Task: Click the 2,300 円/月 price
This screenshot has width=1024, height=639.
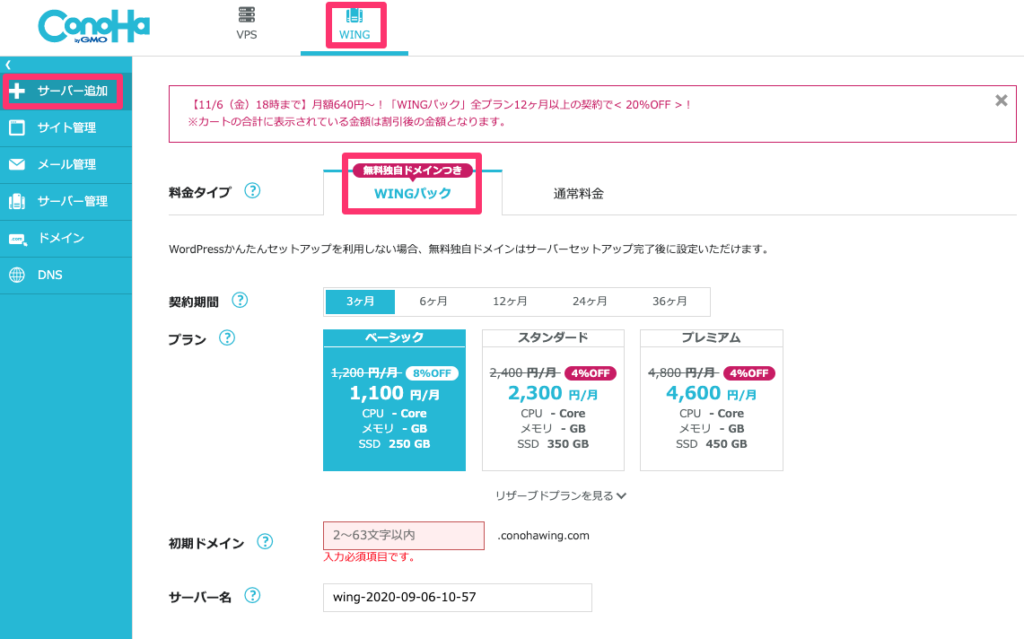Action: (553, 393)
